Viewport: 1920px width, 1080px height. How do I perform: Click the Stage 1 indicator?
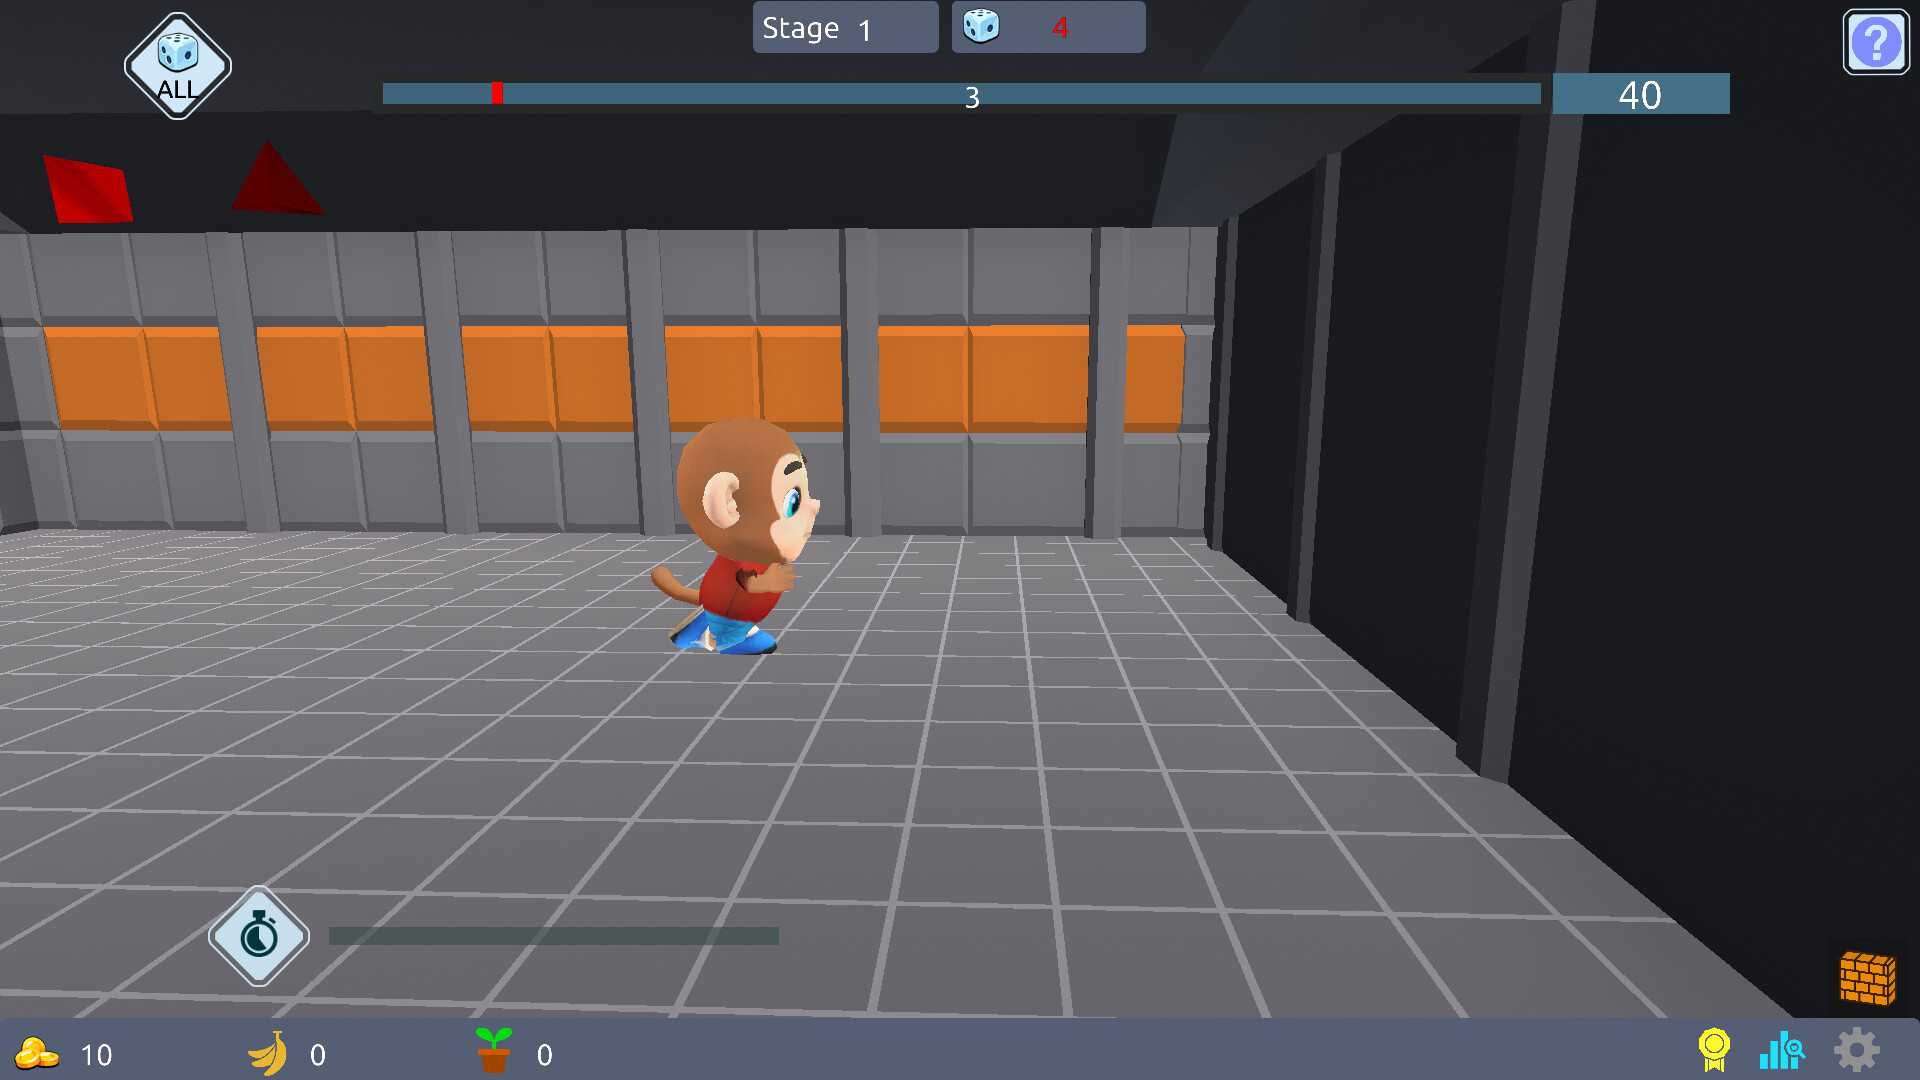[844, 27]
